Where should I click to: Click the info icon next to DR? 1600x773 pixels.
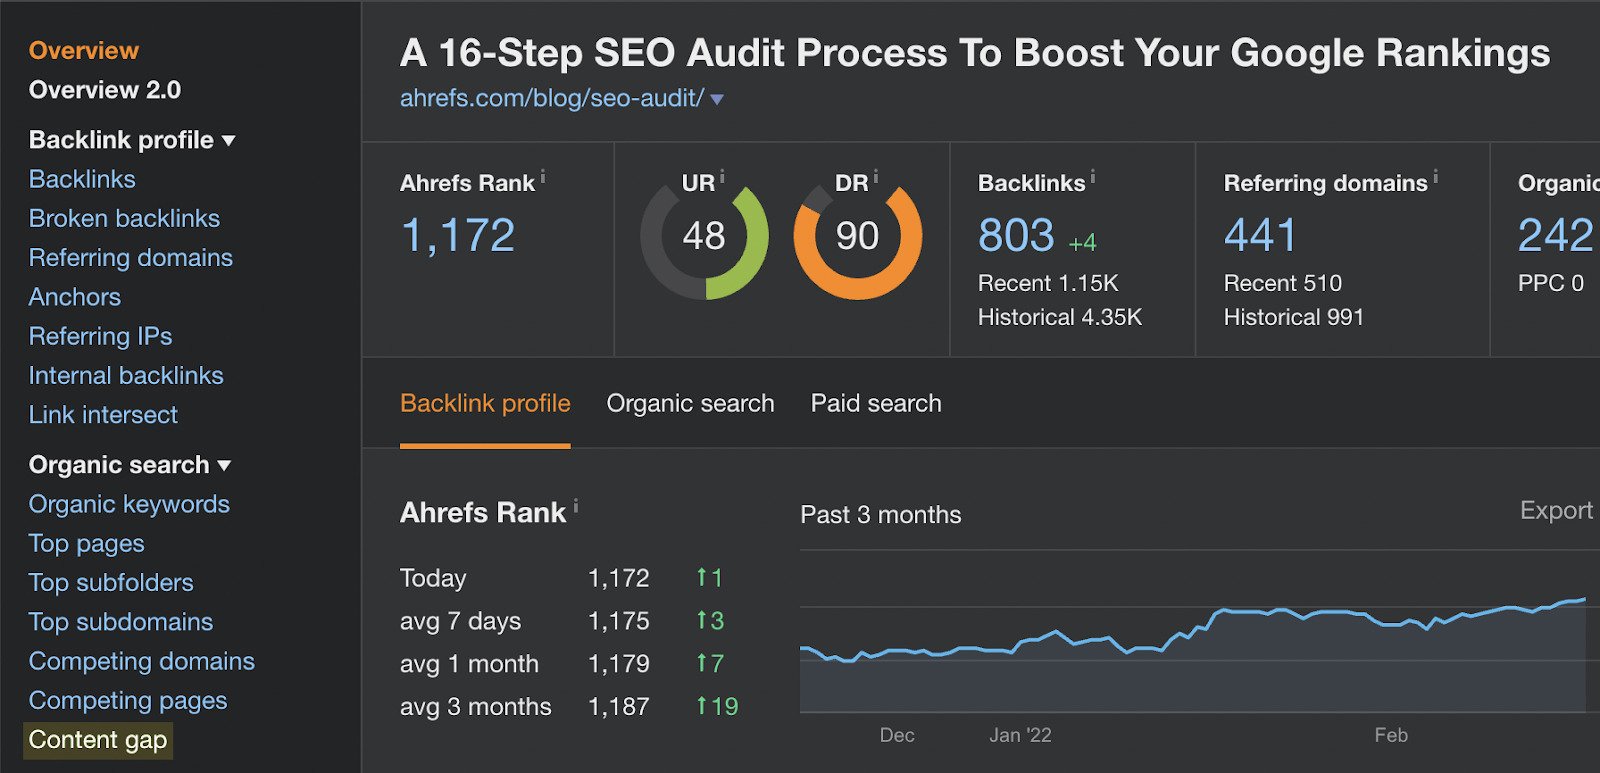[876, 177]
